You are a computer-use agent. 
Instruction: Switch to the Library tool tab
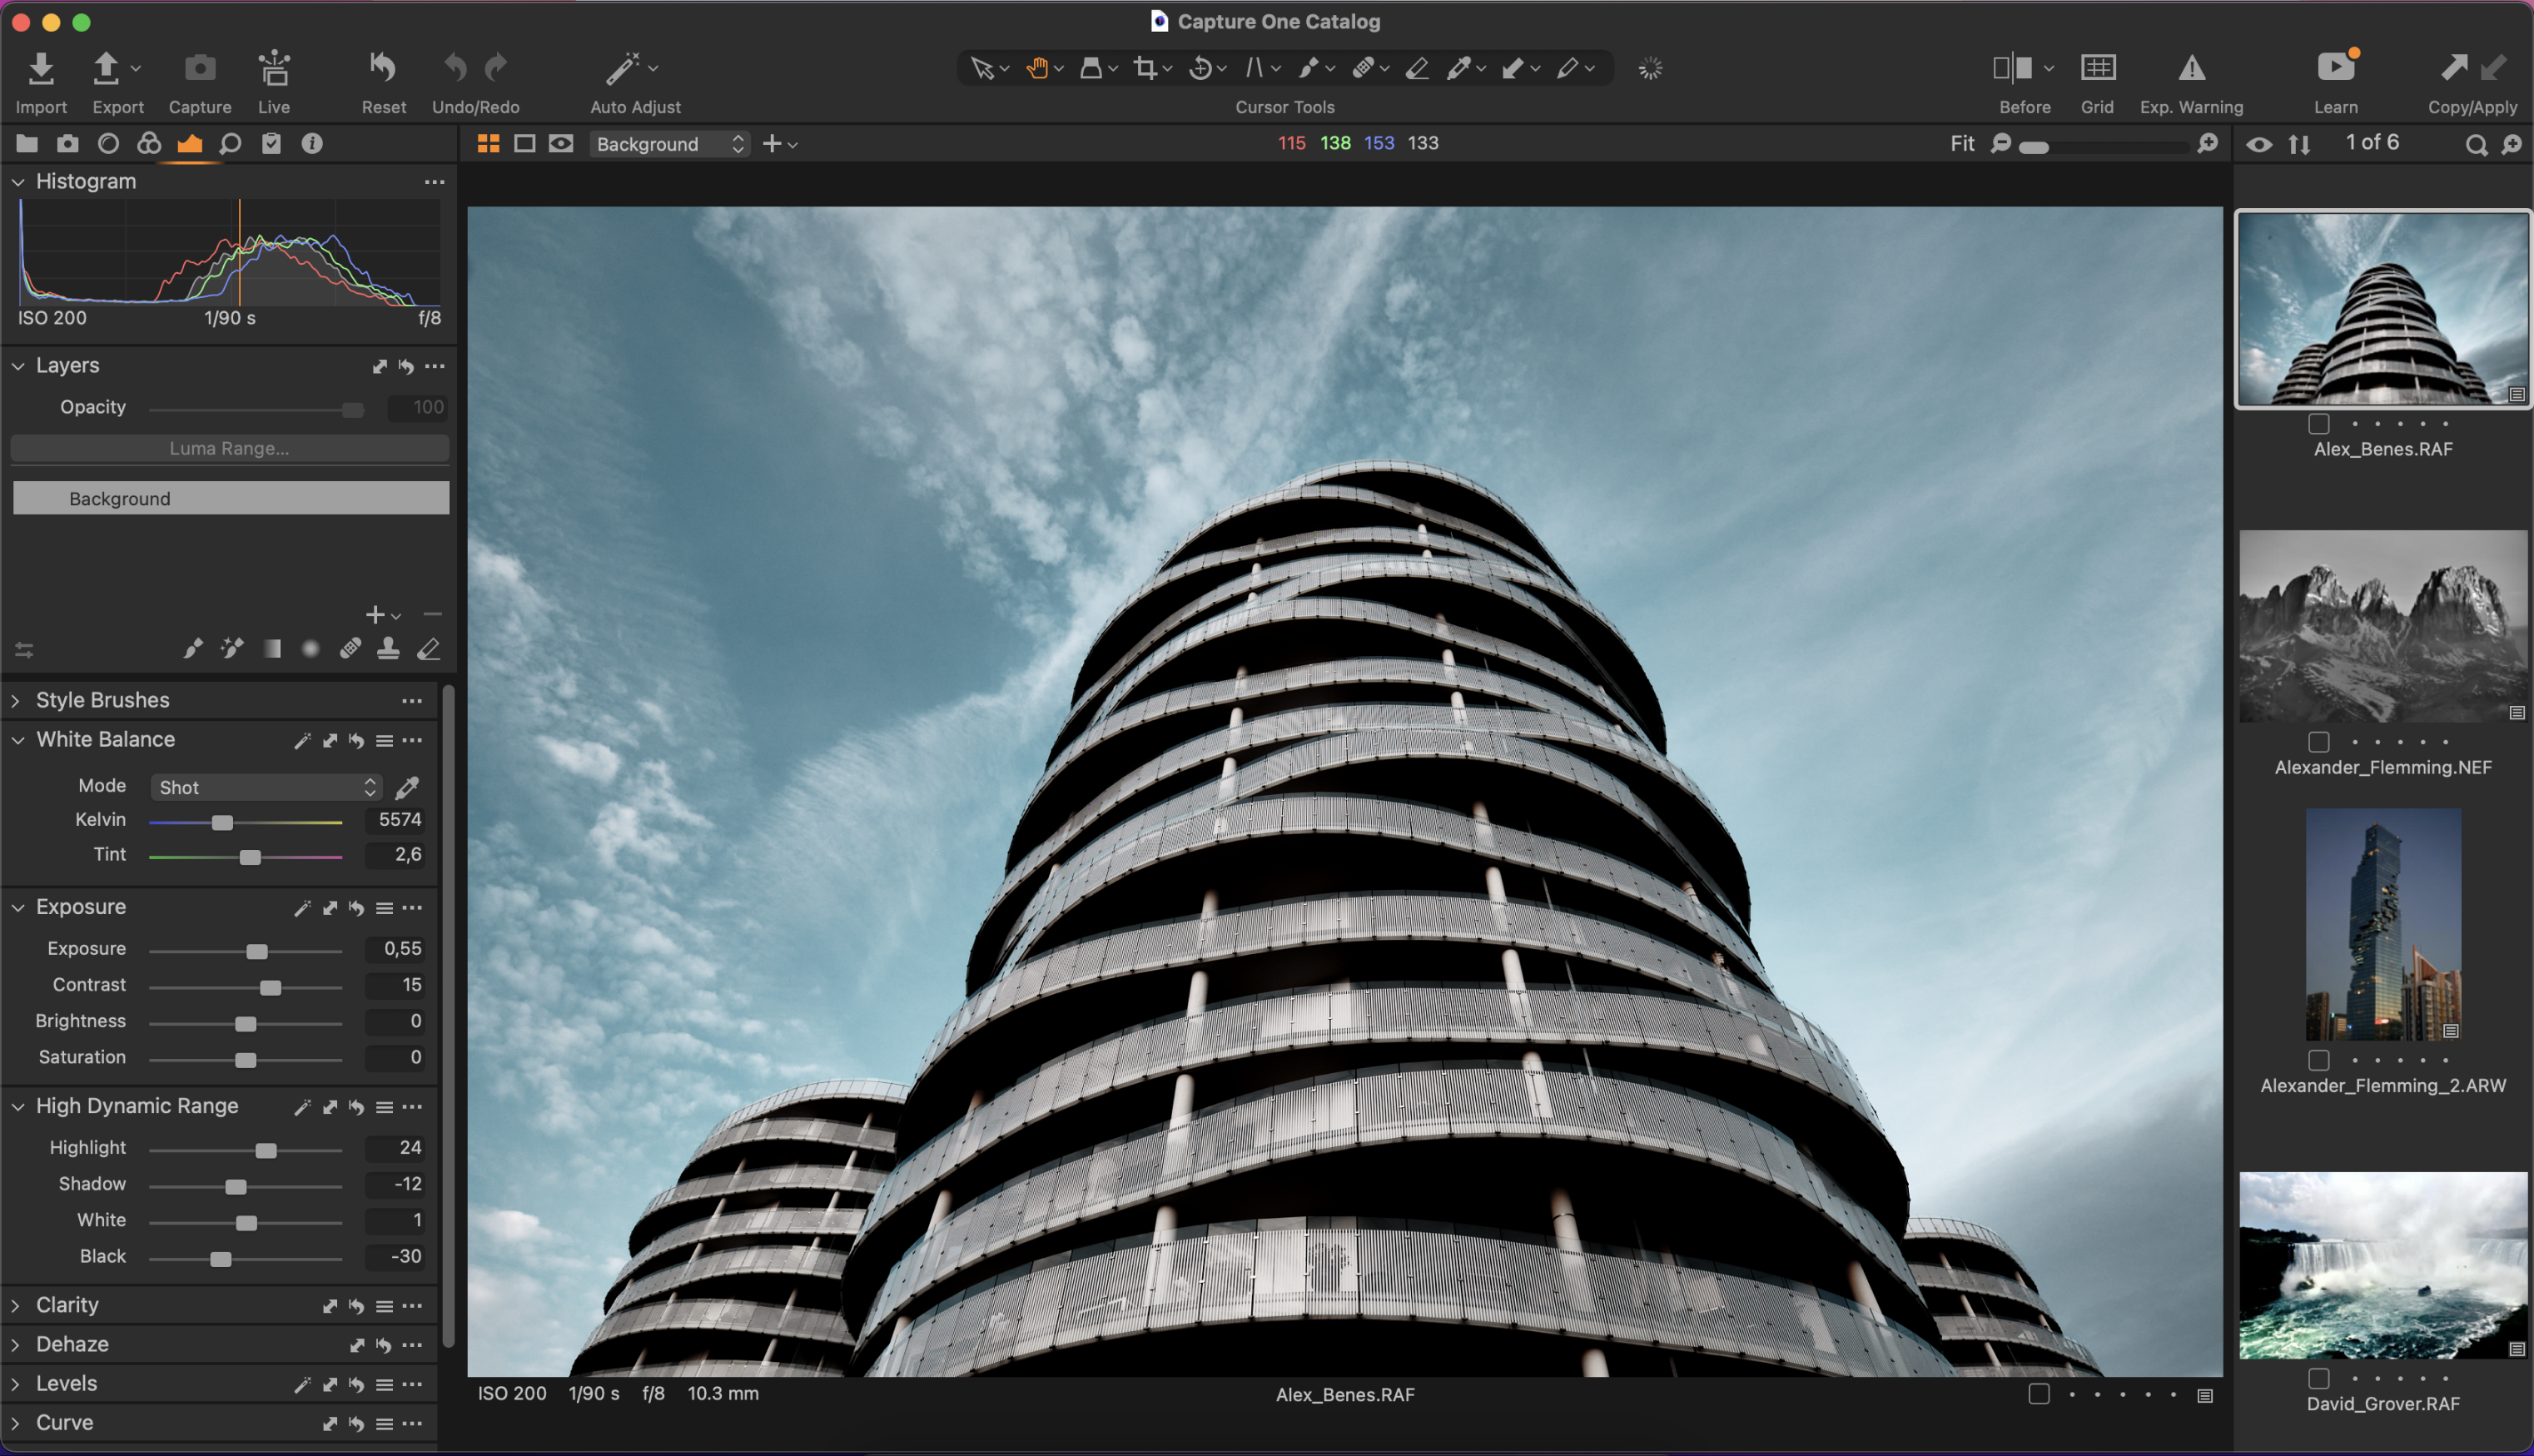click(x=27, y=144)
